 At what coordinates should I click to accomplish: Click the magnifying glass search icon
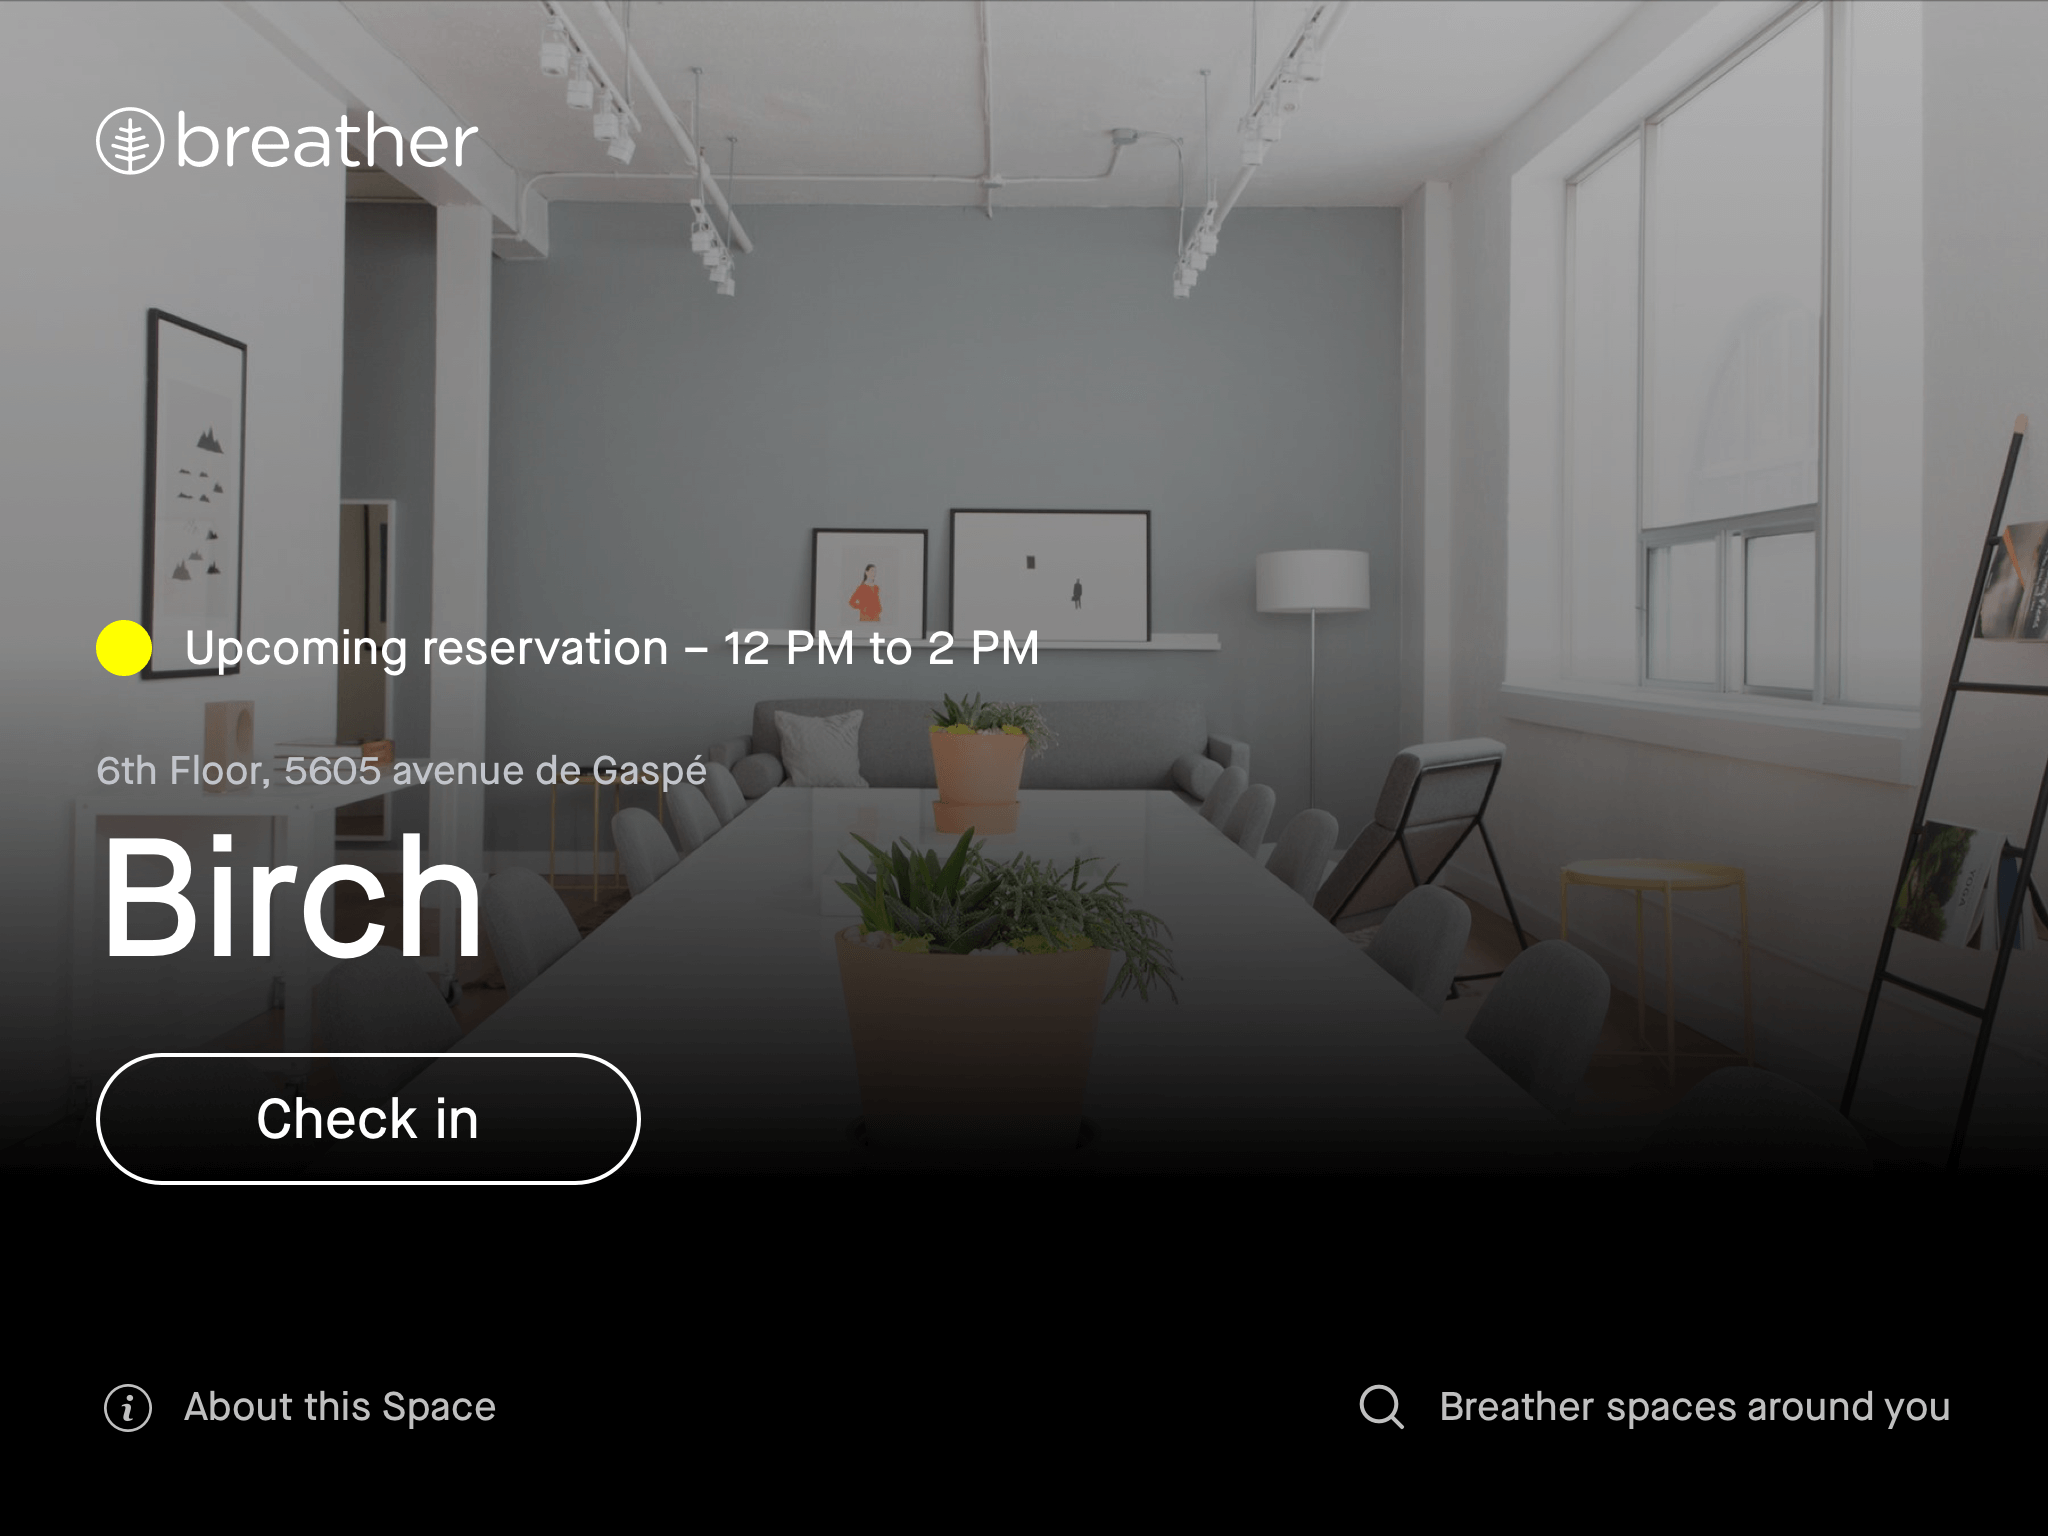1381,1407
